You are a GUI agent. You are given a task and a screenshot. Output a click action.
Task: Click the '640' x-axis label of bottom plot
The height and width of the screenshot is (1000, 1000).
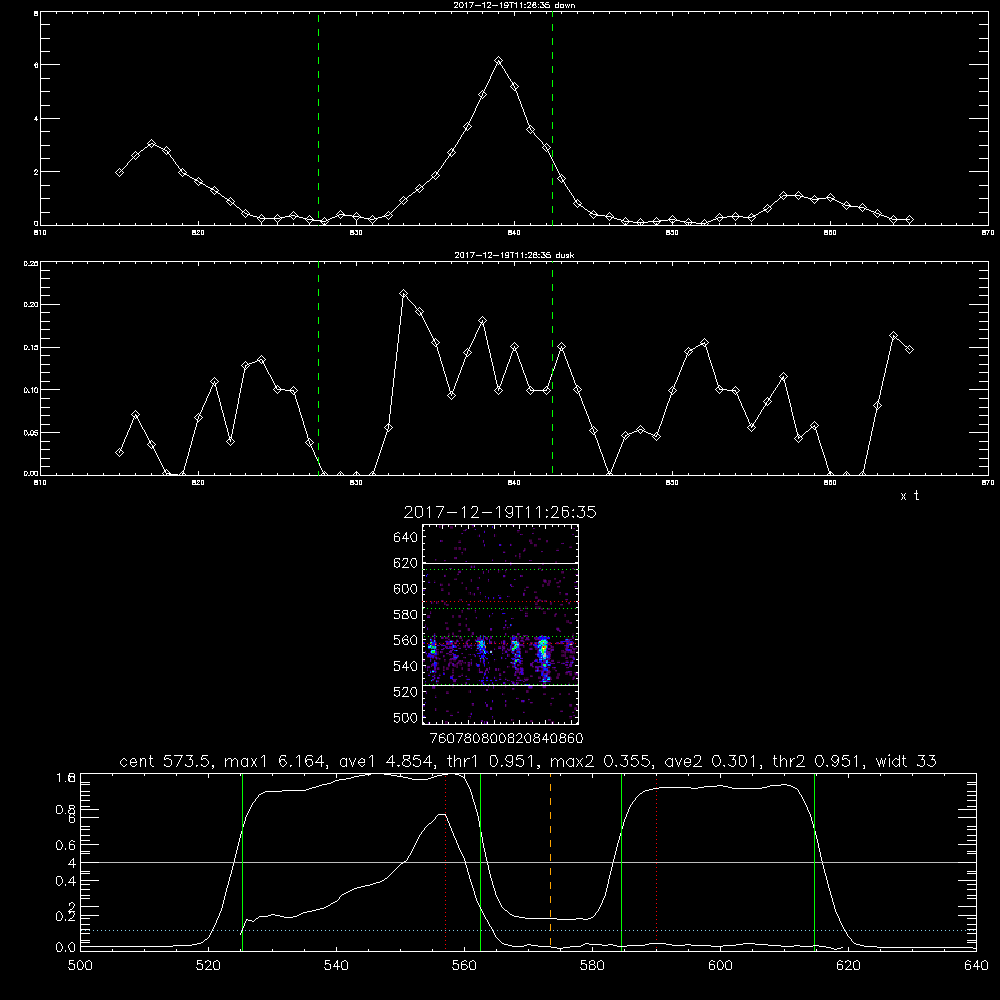tap(976, 965)
